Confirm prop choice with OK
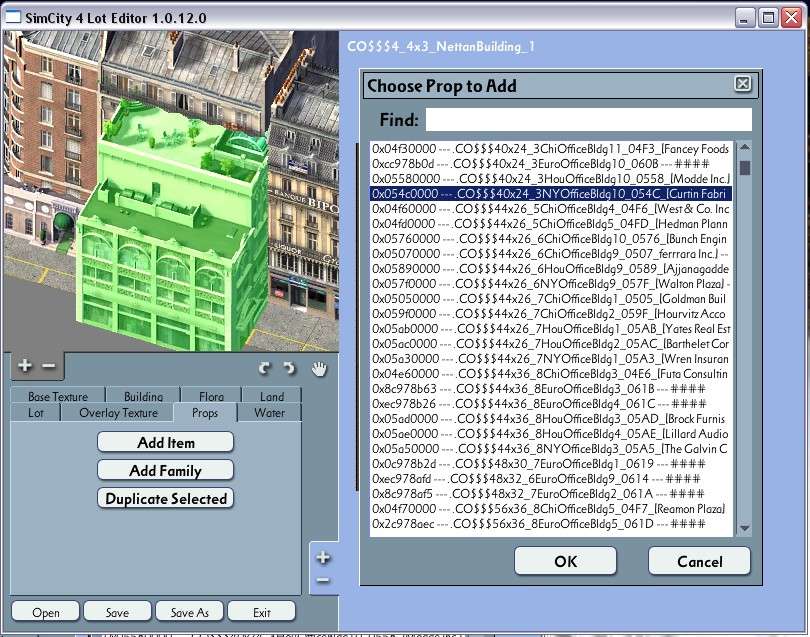This screenshot has width=810, height=637. tap(566, 561)
